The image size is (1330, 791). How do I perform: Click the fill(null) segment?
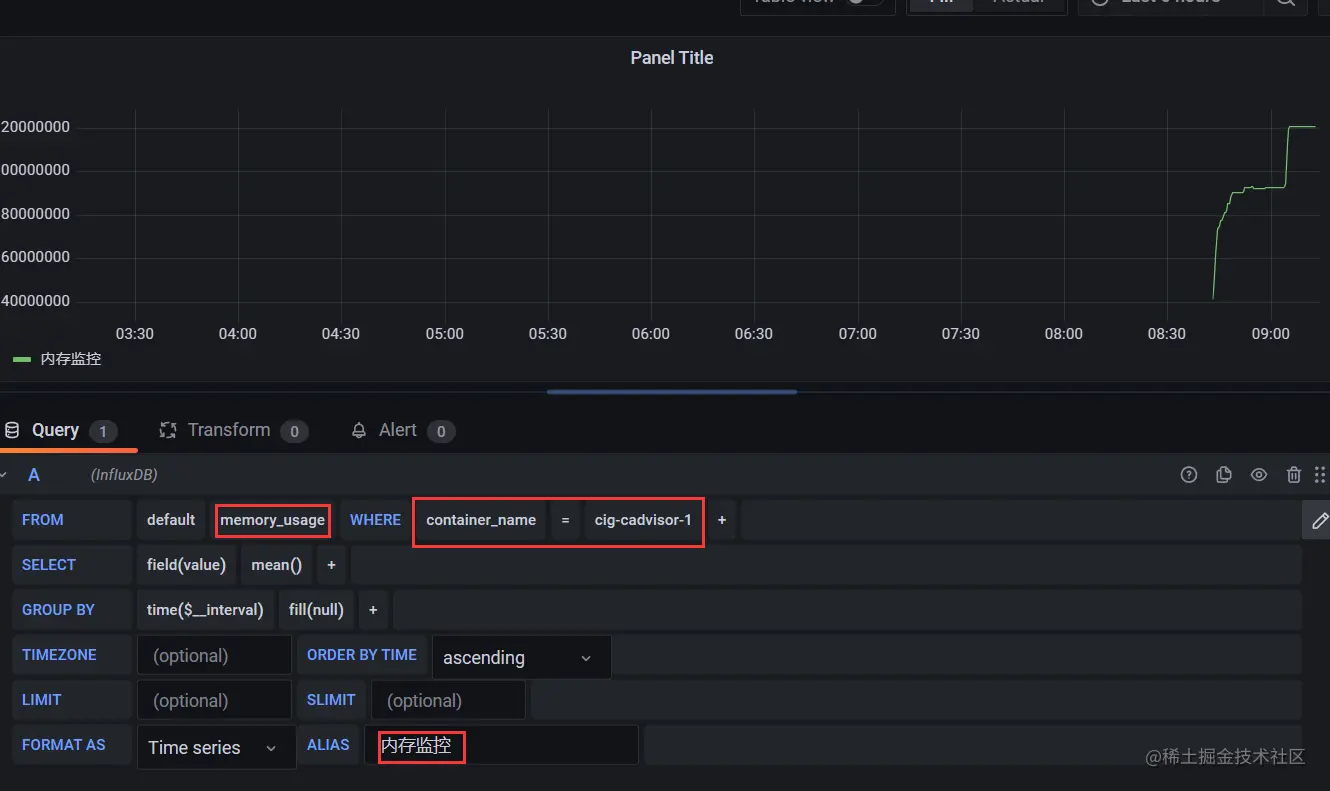pyautogui.click(x=316, y=610)
